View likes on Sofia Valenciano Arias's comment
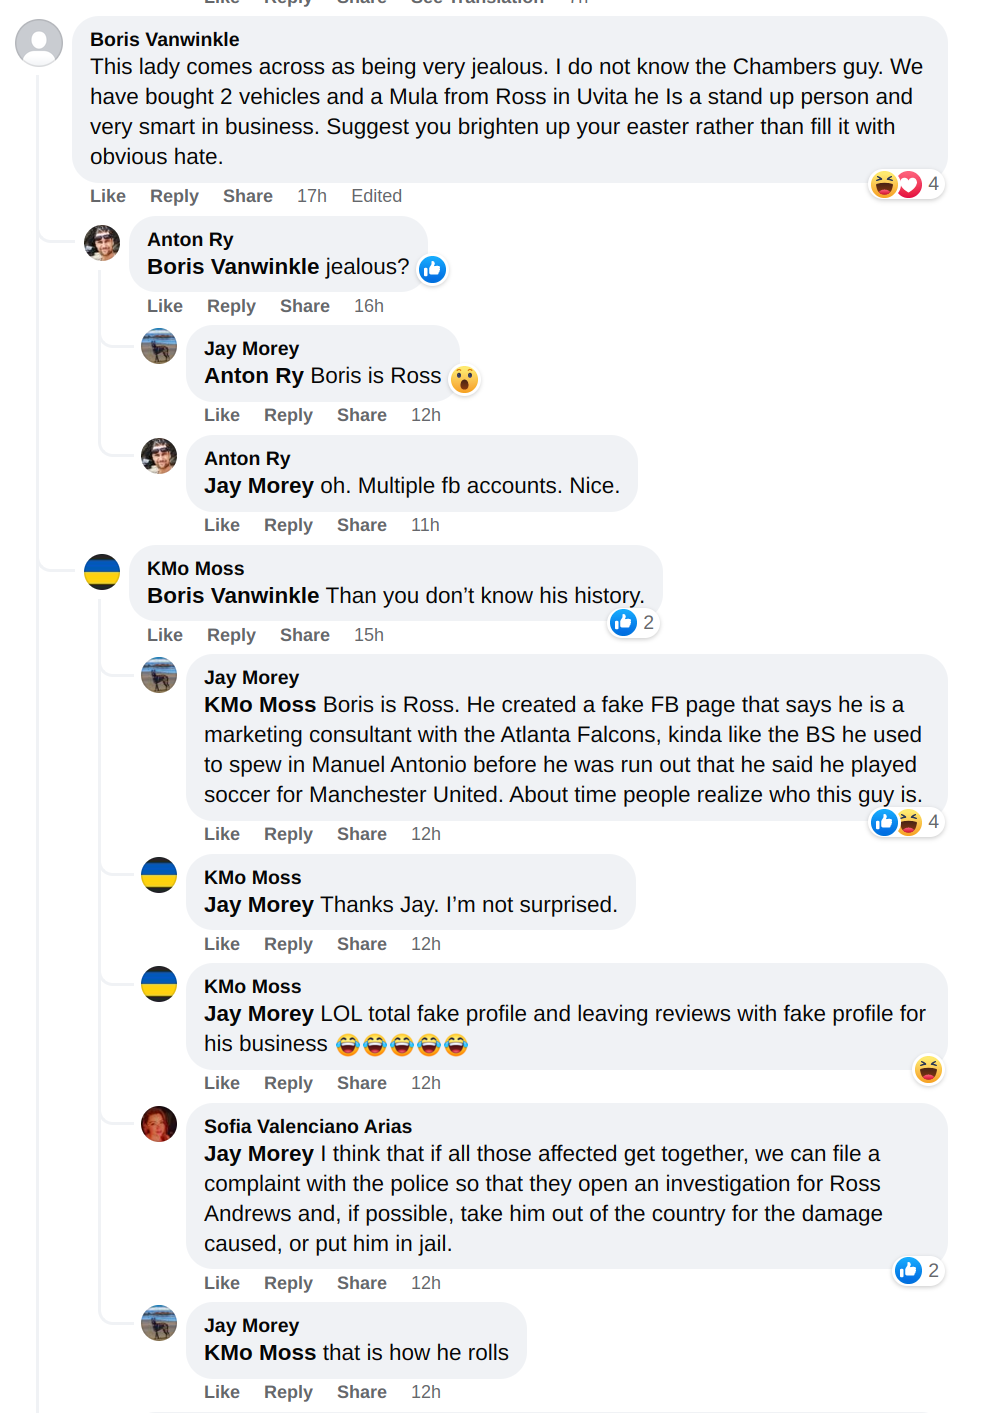This screenshot has height=1413, width=981. 917,1270
